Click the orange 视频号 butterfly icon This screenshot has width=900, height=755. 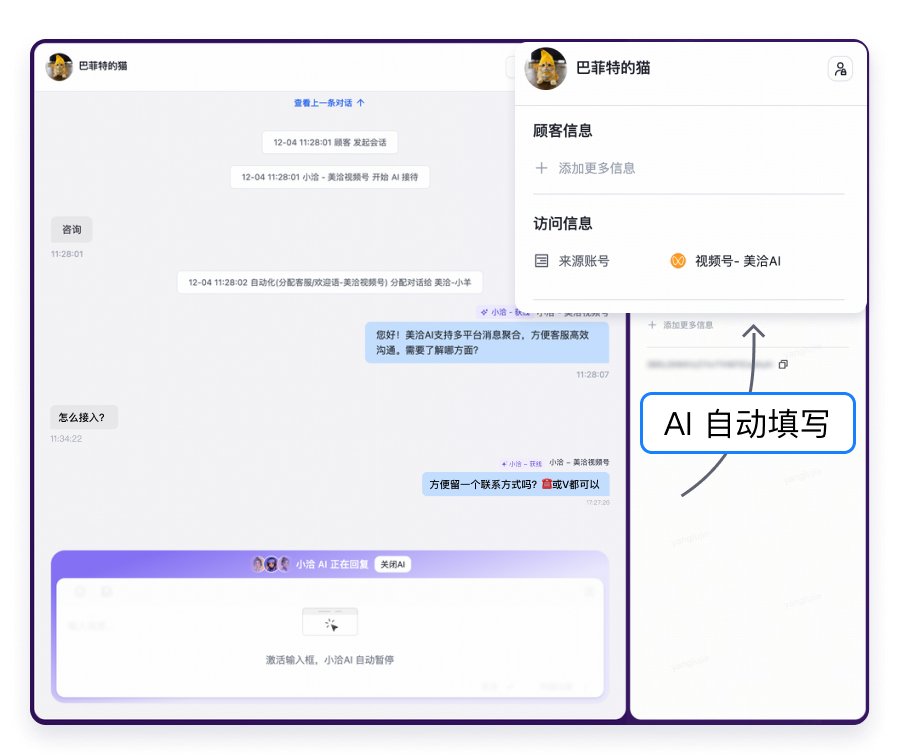tap(677, 261)
